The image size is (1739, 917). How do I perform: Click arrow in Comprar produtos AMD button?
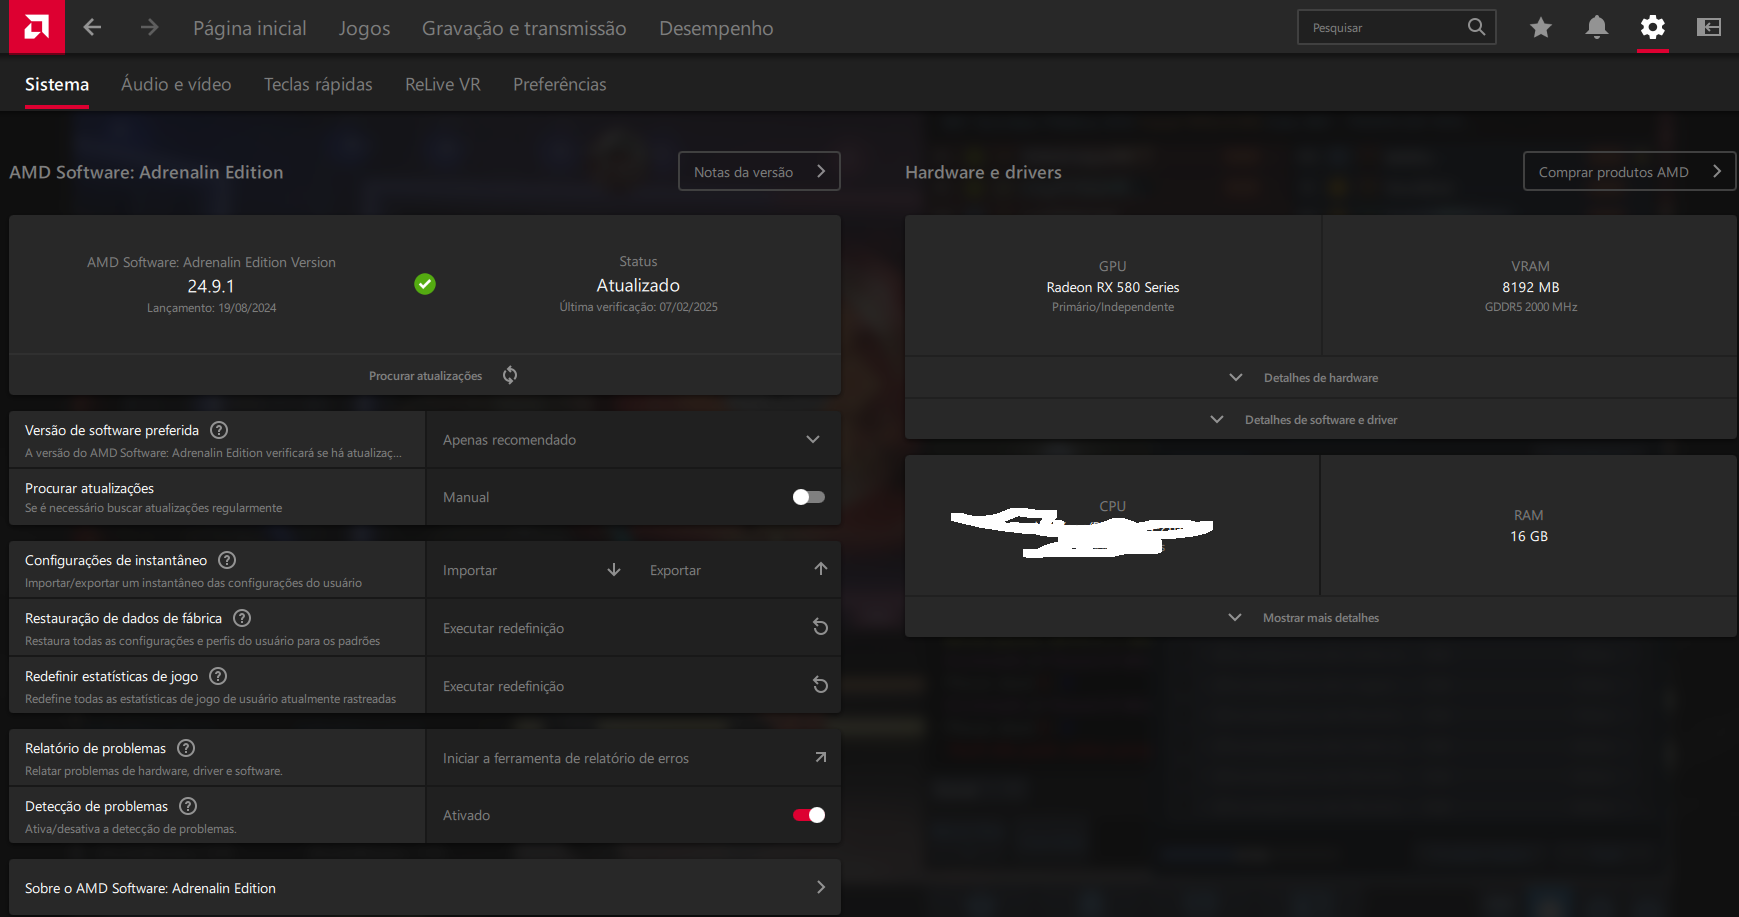click(1717, 171)
